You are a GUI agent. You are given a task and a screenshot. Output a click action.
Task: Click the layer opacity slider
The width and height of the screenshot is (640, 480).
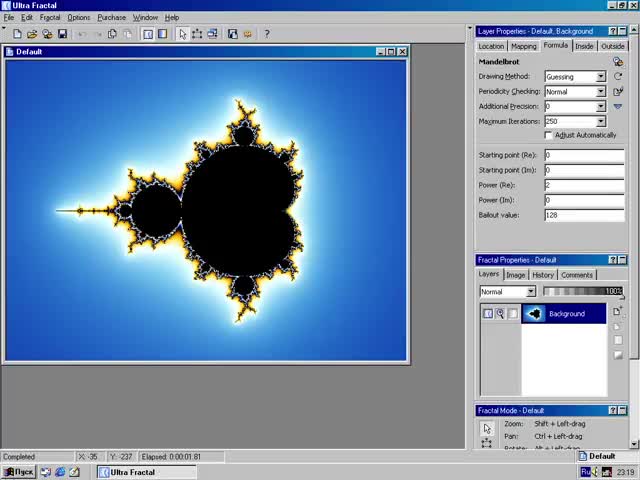(x=582, y=292)
